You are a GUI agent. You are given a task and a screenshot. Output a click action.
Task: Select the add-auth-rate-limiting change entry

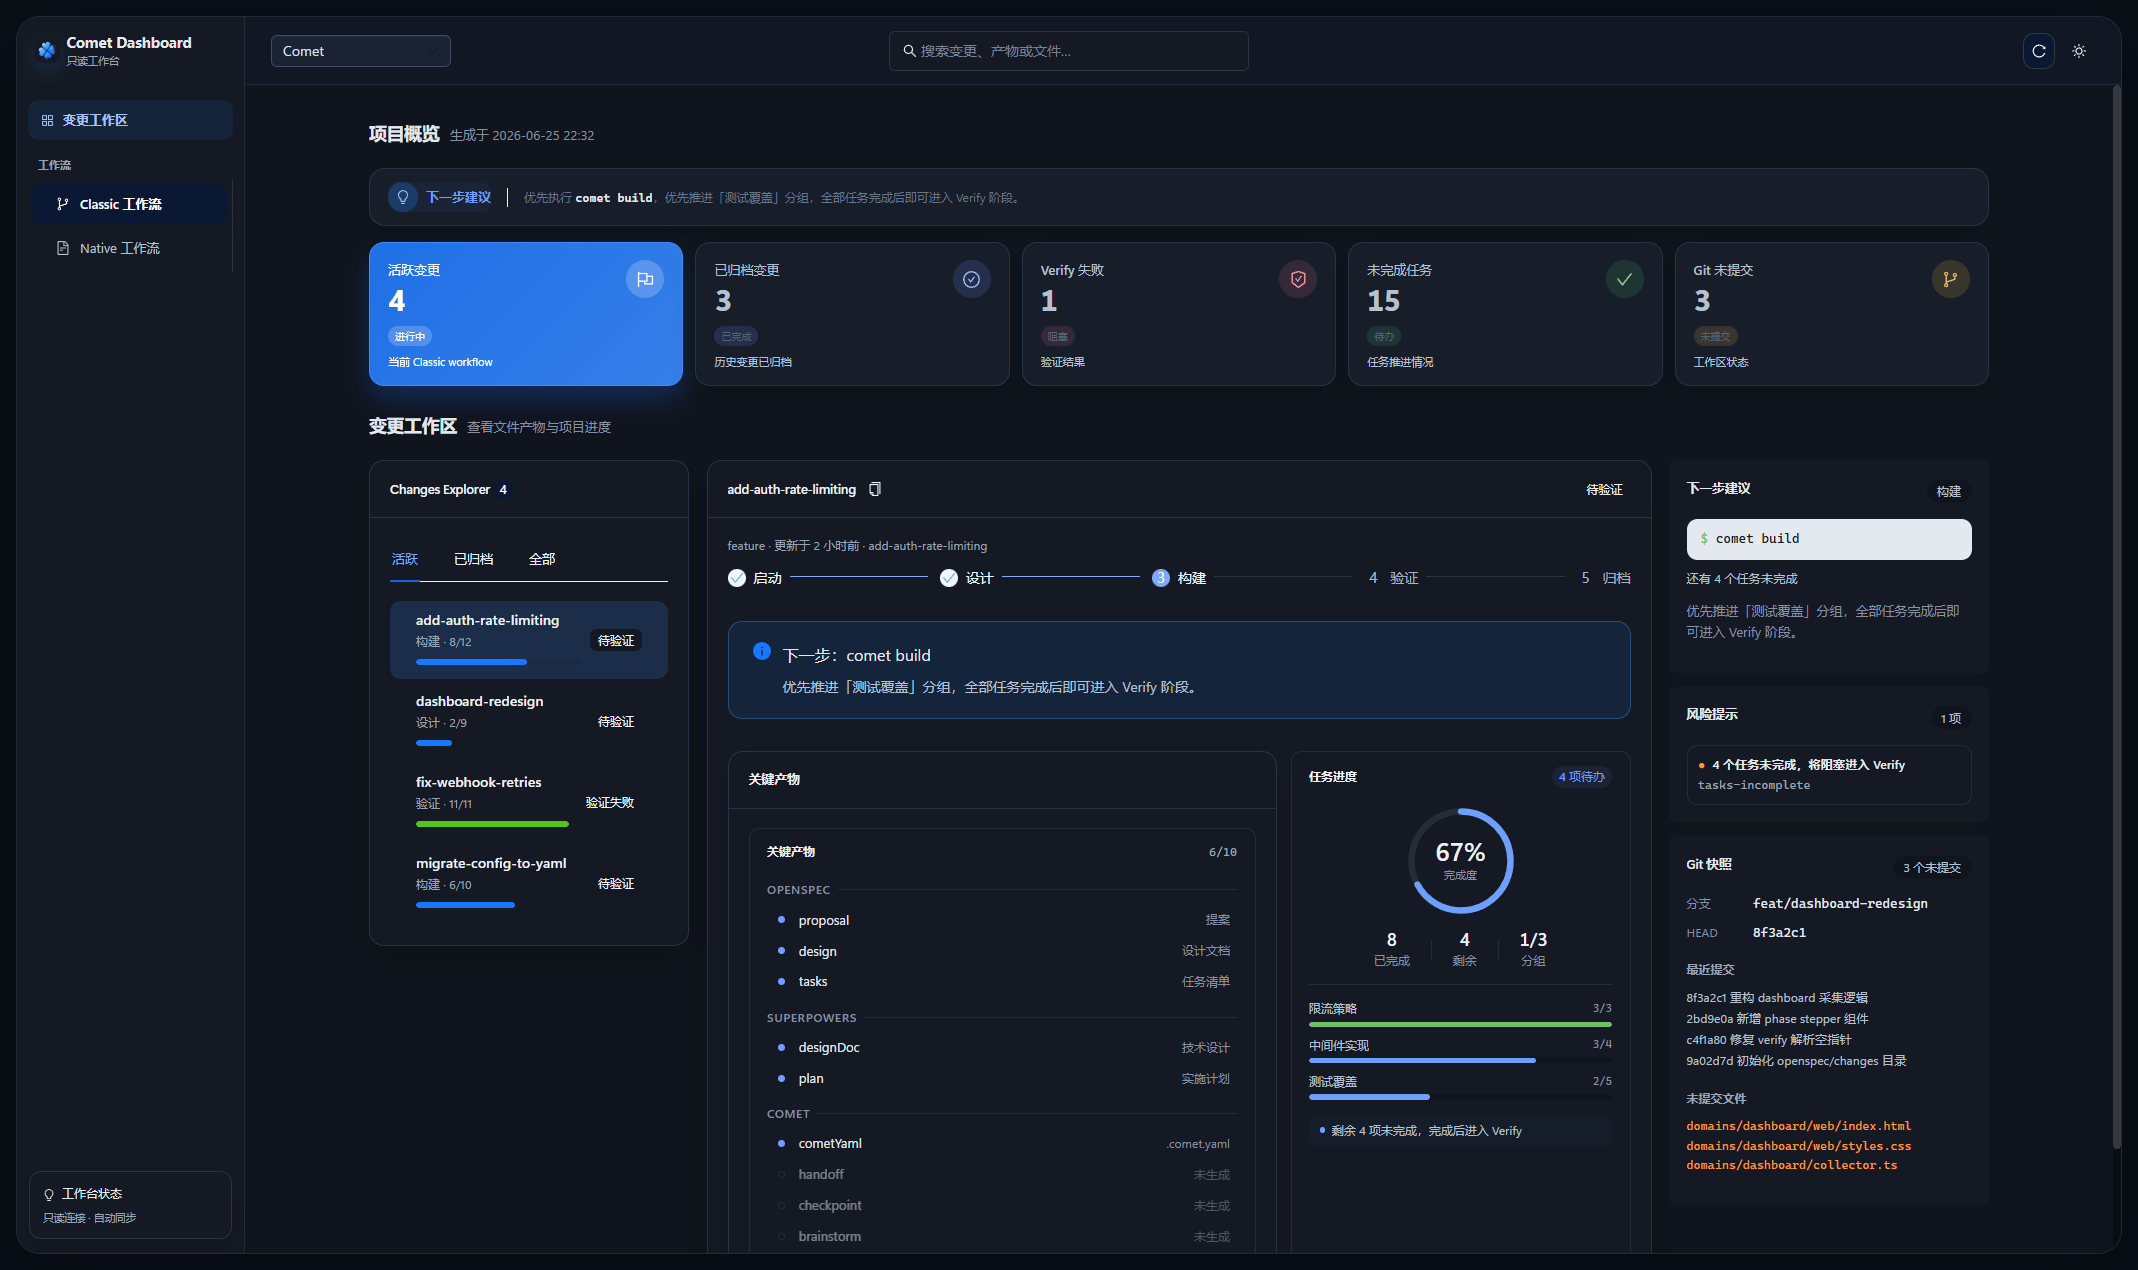(528, 640)
